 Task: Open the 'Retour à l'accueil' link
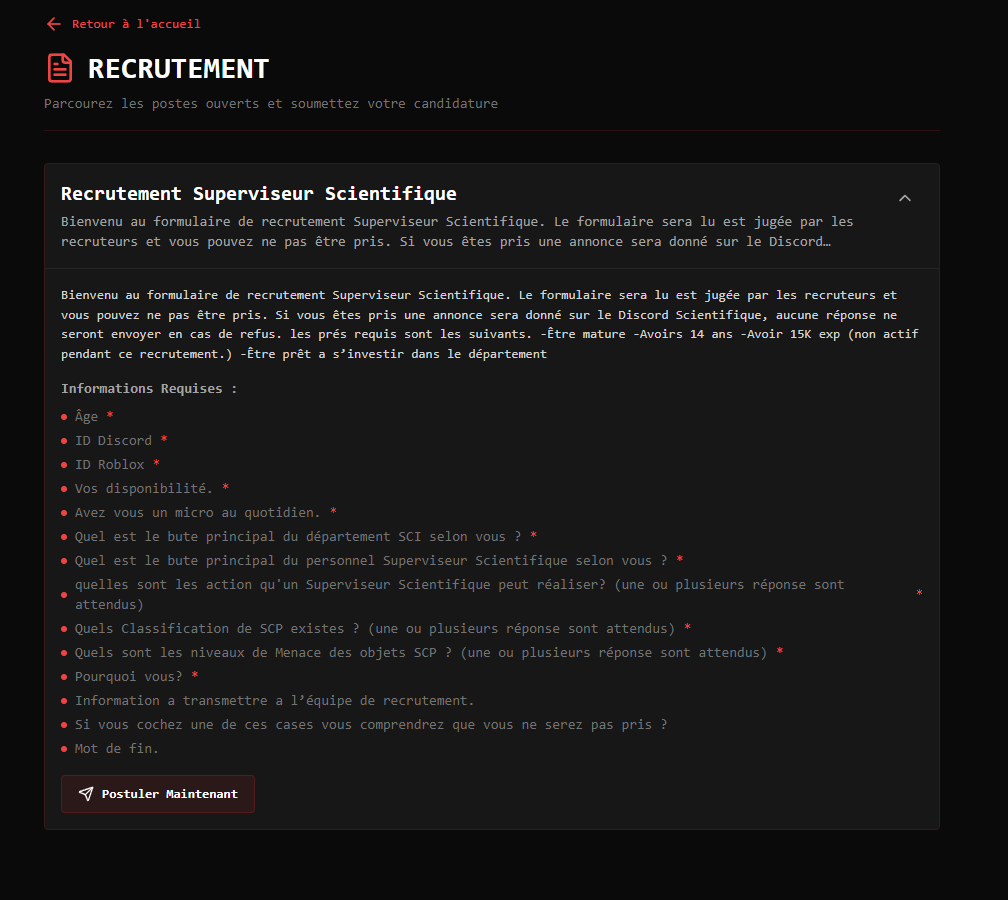pyautogui.click(x=135, y=24)
